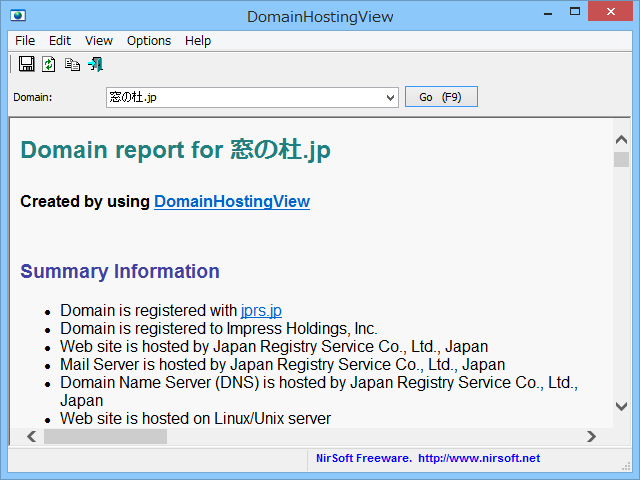Click the 'Domain report for 窓の杜.jp' heading
Image resolution: width=640 pixels, height=480 pixels.
tap(176, 150)
